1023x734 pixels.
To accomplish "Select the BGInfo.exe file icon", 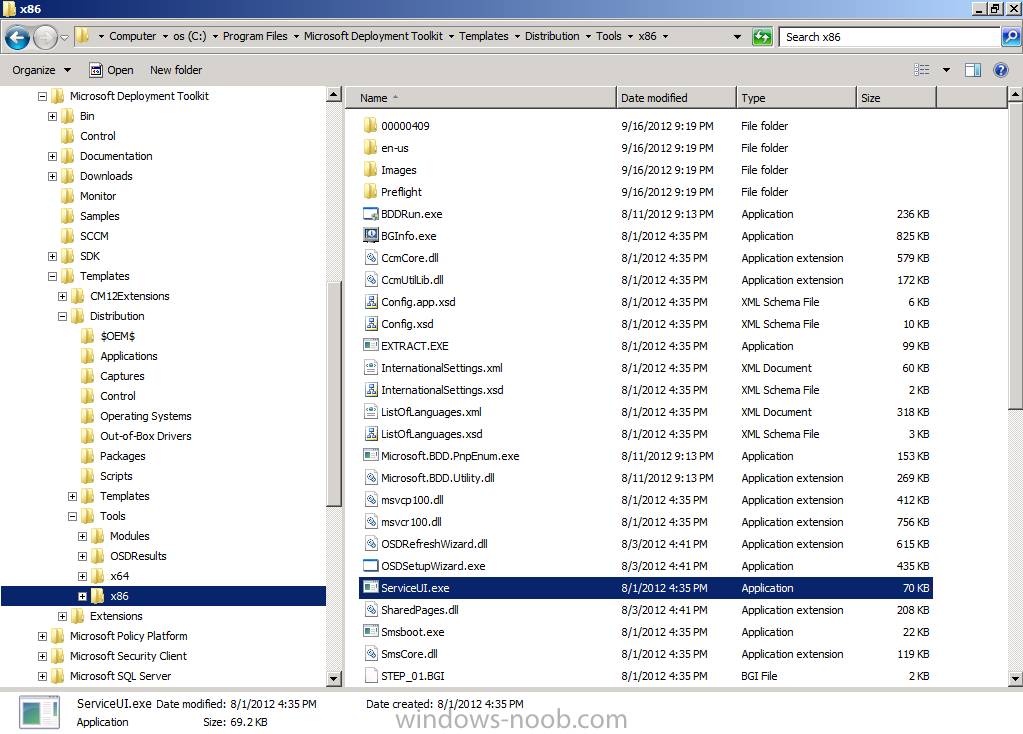I will [371, 236].
